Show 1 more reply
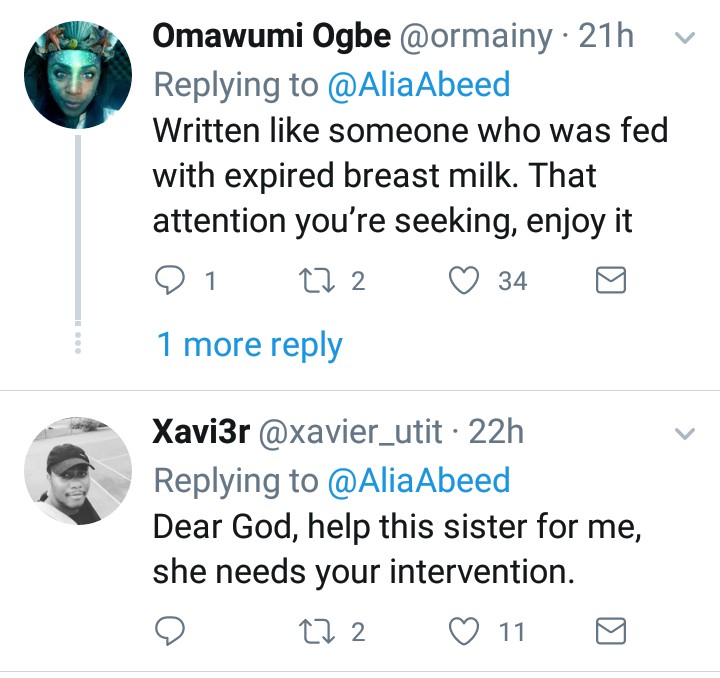 [249, 345]
